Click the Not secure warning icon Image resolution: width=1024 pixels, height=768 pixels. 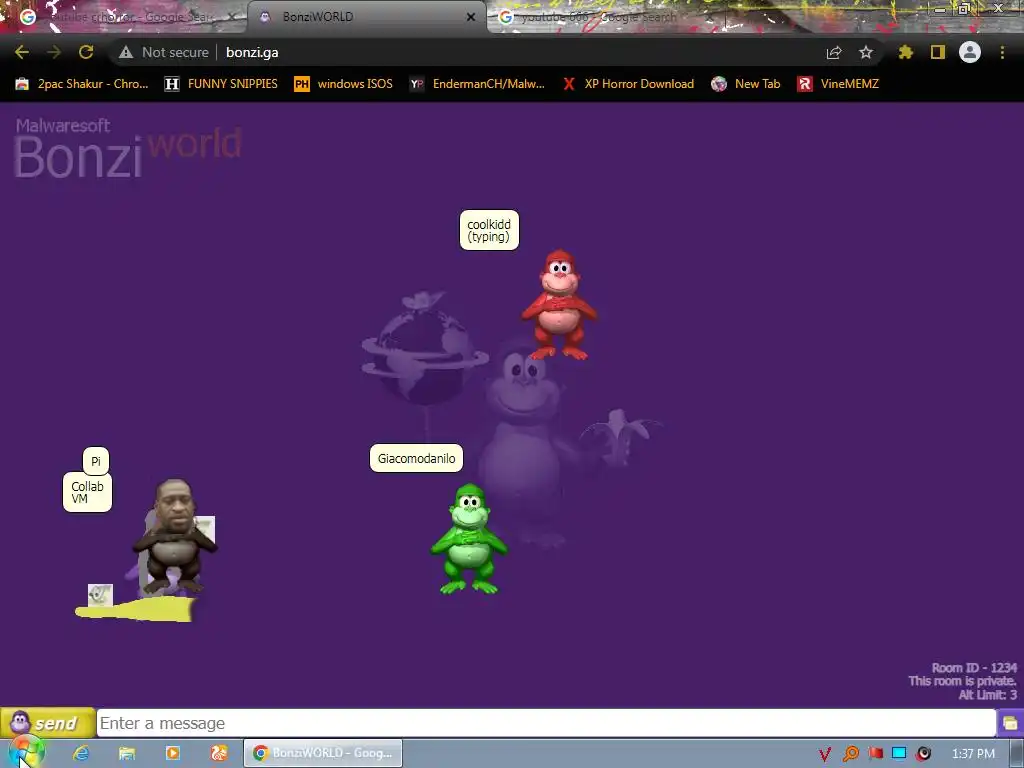pos(126,52)
